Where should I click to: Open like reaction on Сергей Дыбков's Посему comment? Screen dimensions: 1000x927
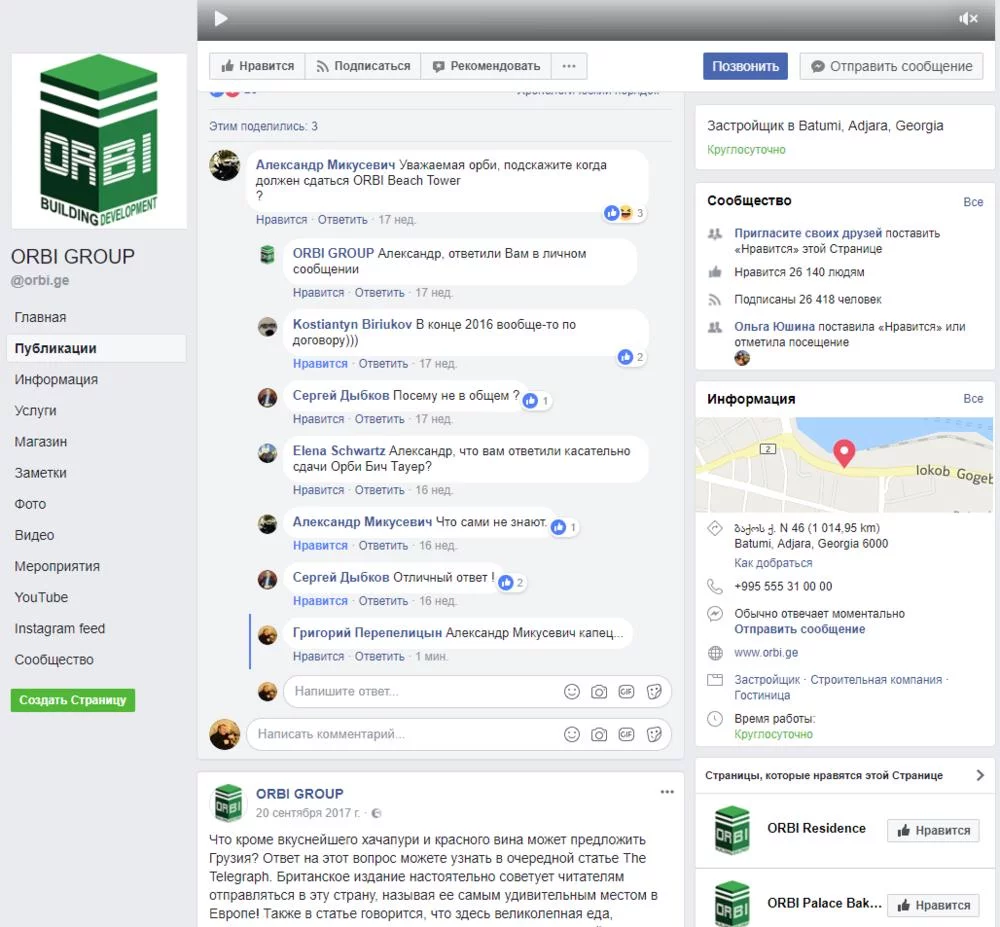[536, 401]
